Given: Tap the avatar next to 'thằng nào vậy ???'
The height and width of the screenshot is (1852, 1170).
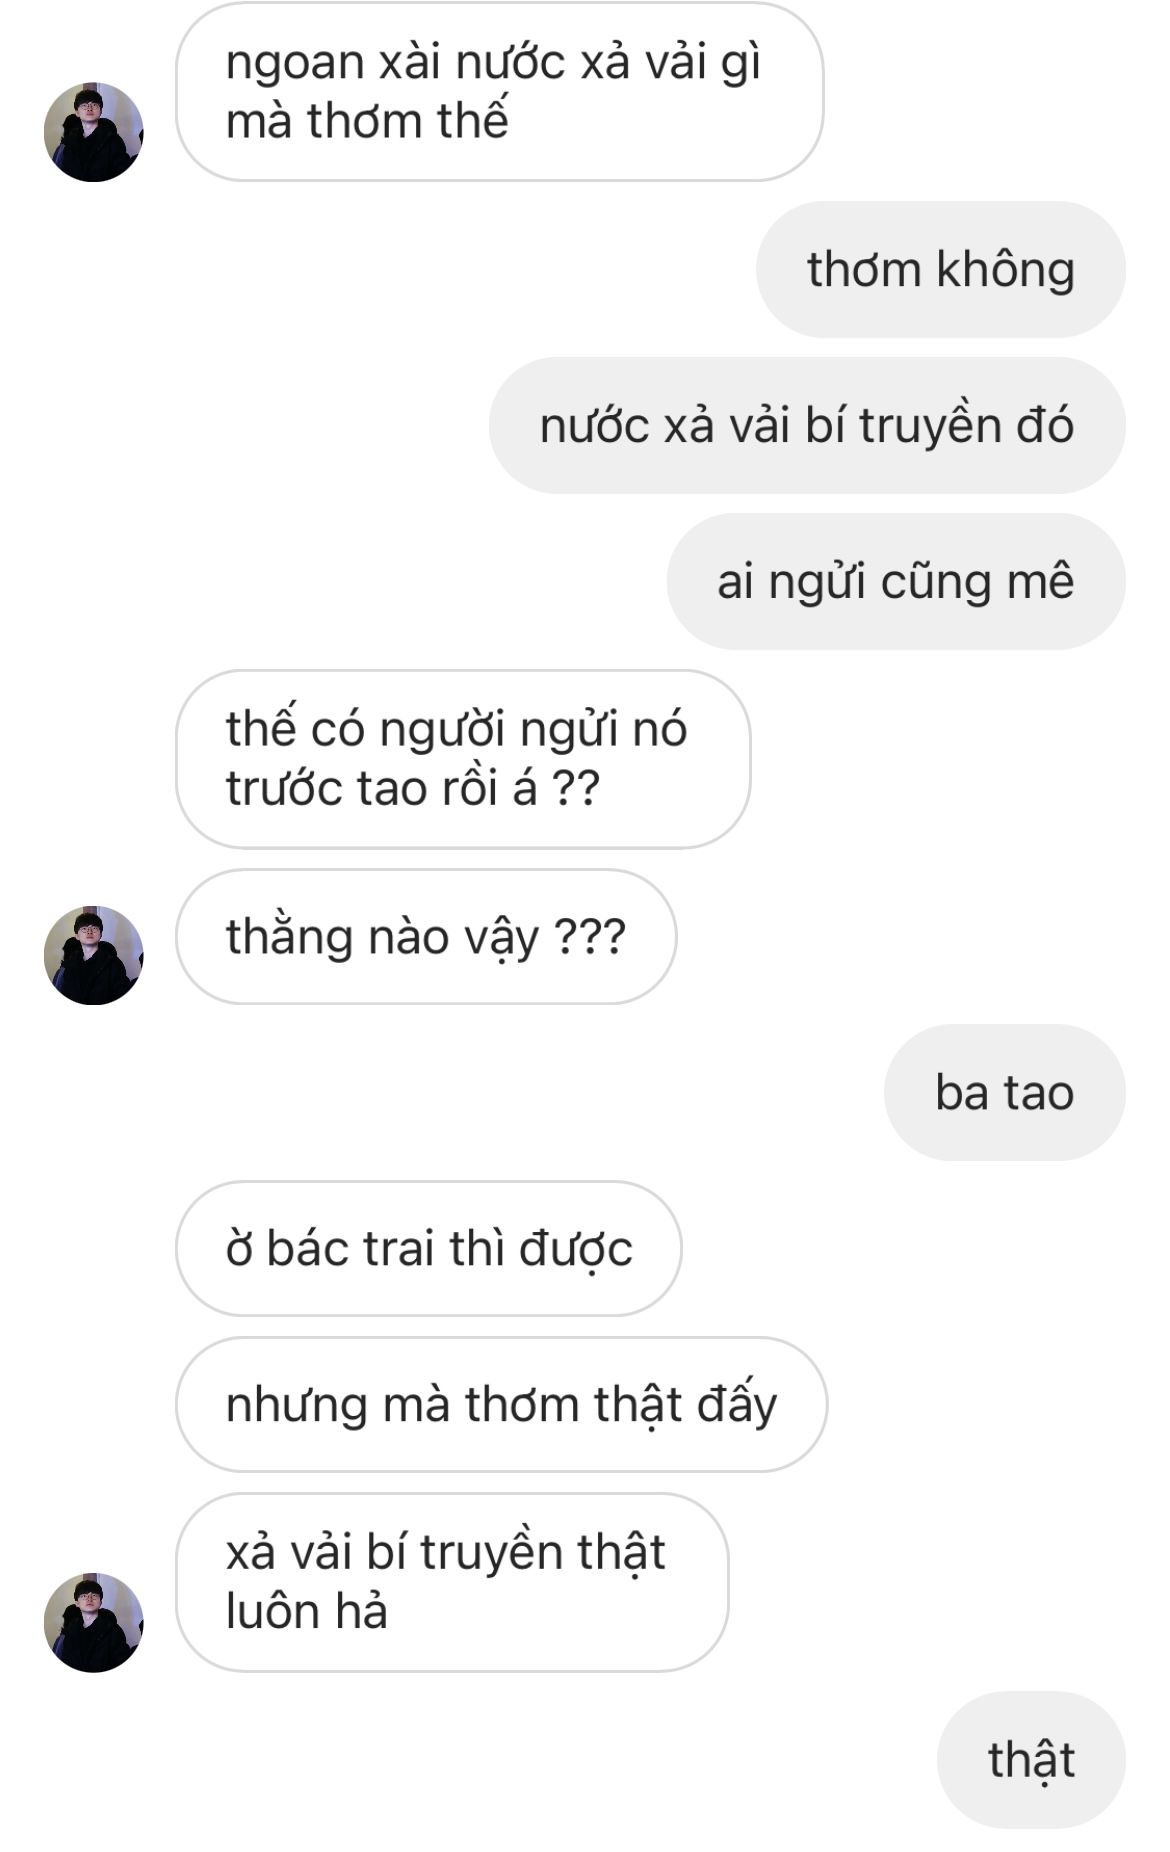Looking at the screenshot, I should tap(94, 955).
